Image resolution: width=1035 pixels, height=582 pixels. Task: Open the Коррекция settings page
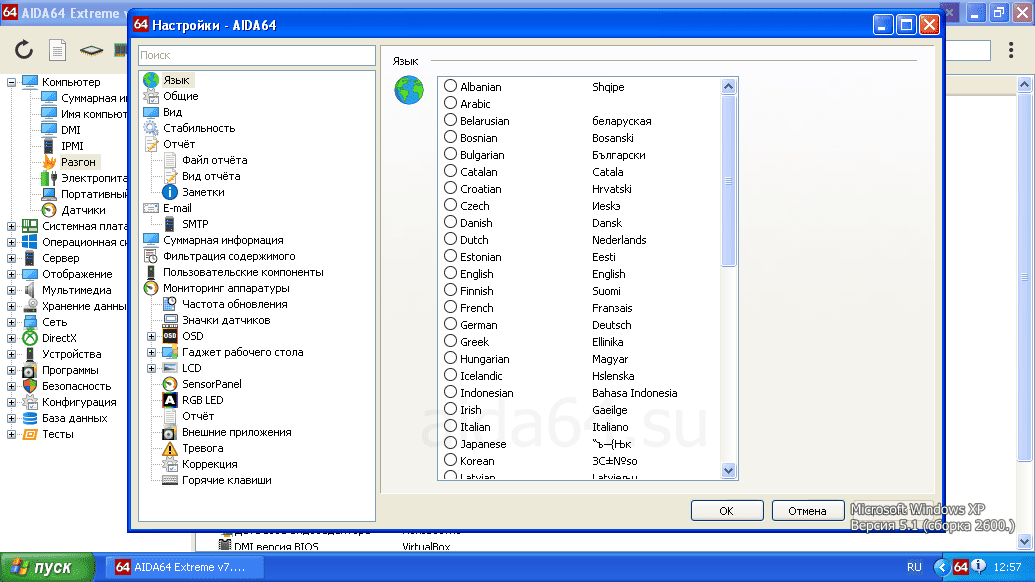click(209, 465)
